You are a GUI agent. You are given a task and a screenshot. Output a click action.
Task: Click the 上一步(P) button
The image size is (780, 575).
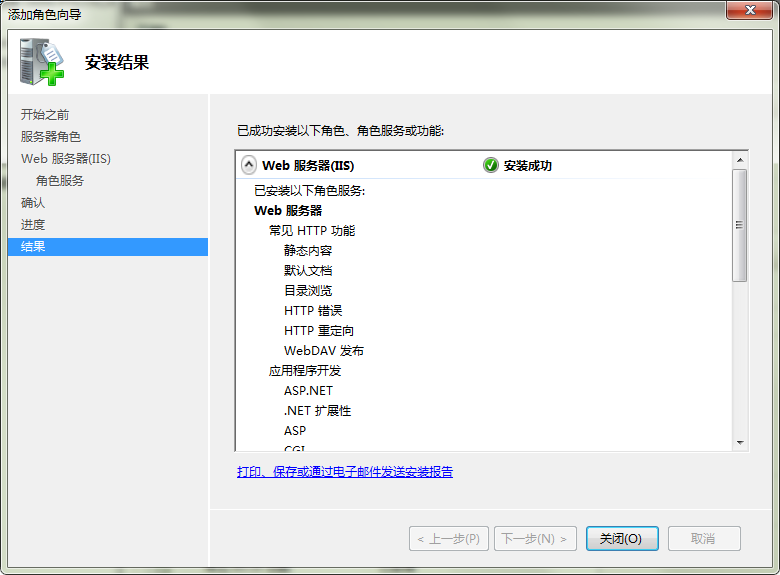coord(449,538)
